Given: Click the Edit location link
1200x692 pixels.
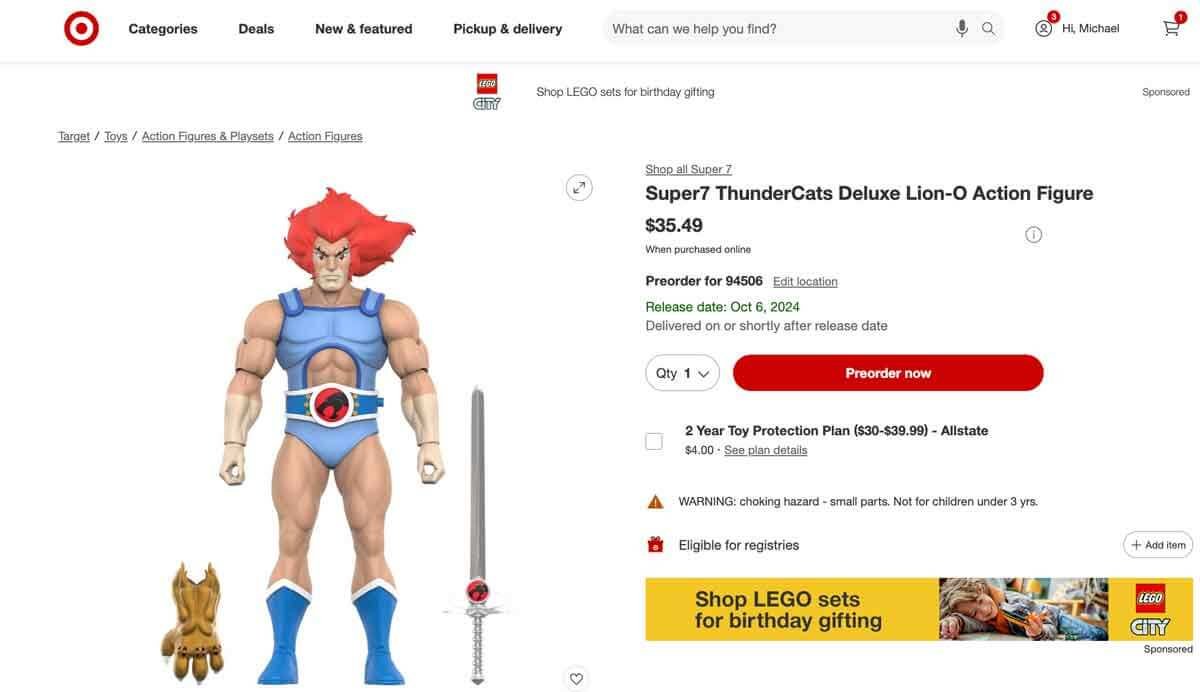Looking at the screenshot, I should coord(805,282).
